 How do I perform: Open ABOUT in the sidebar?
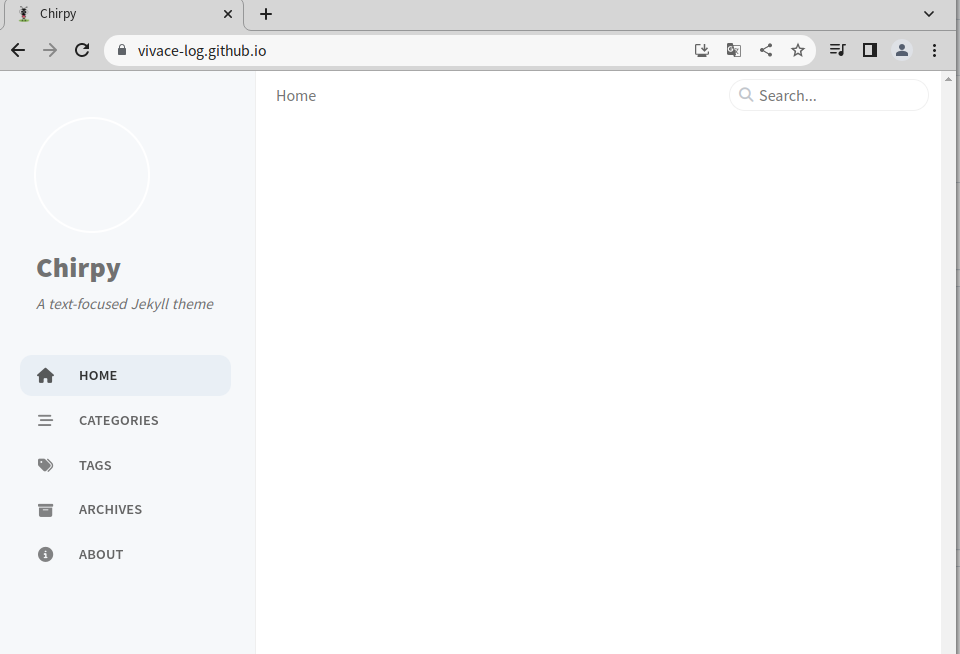click(125, 554)
